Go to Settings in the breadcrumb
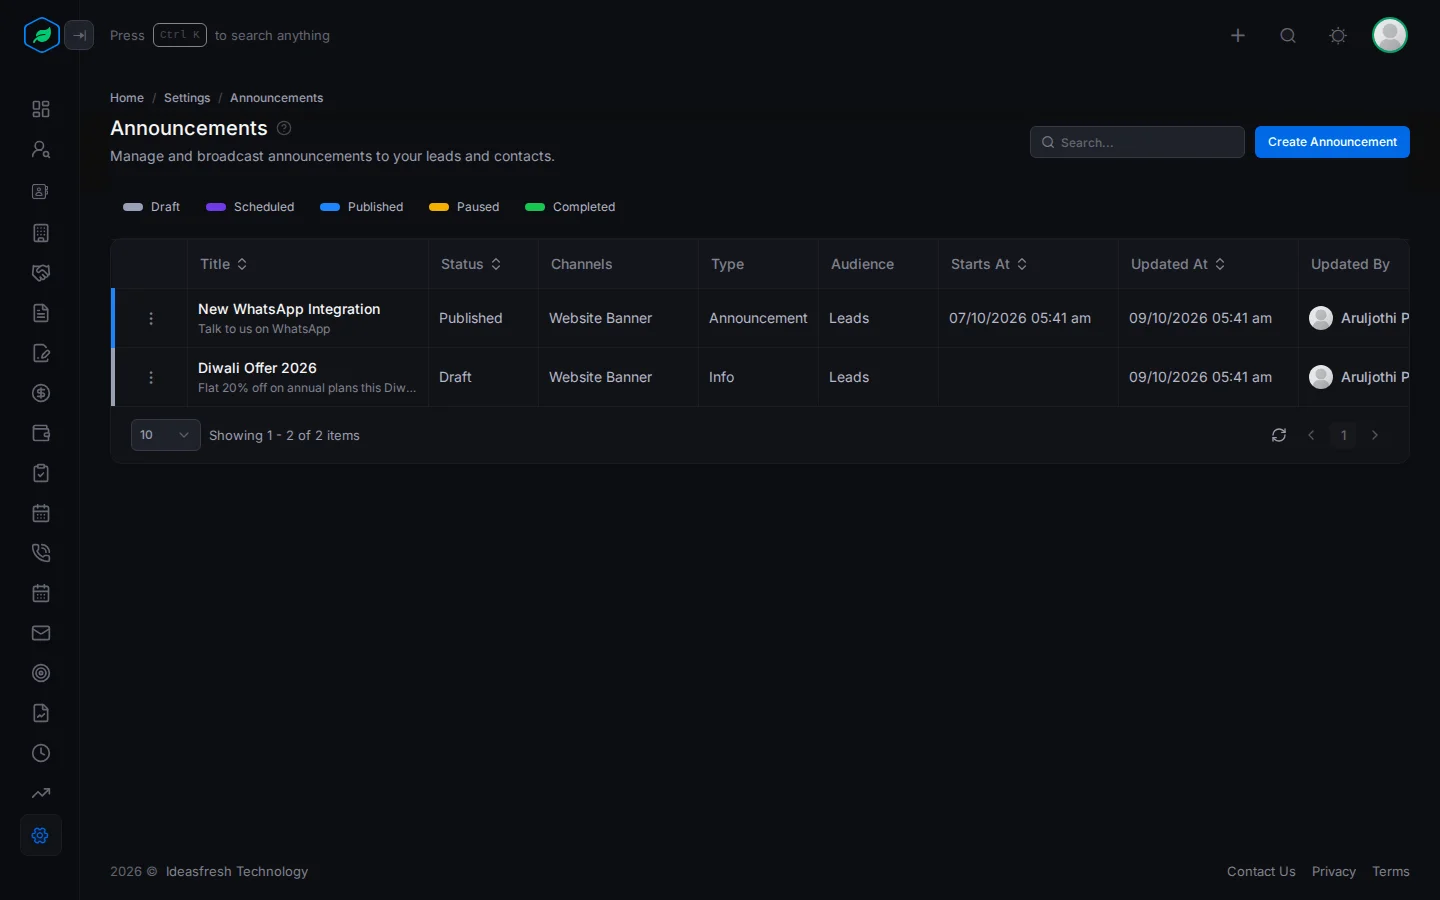The height and width of the screenshot is (900, 1440). (187, 98)
